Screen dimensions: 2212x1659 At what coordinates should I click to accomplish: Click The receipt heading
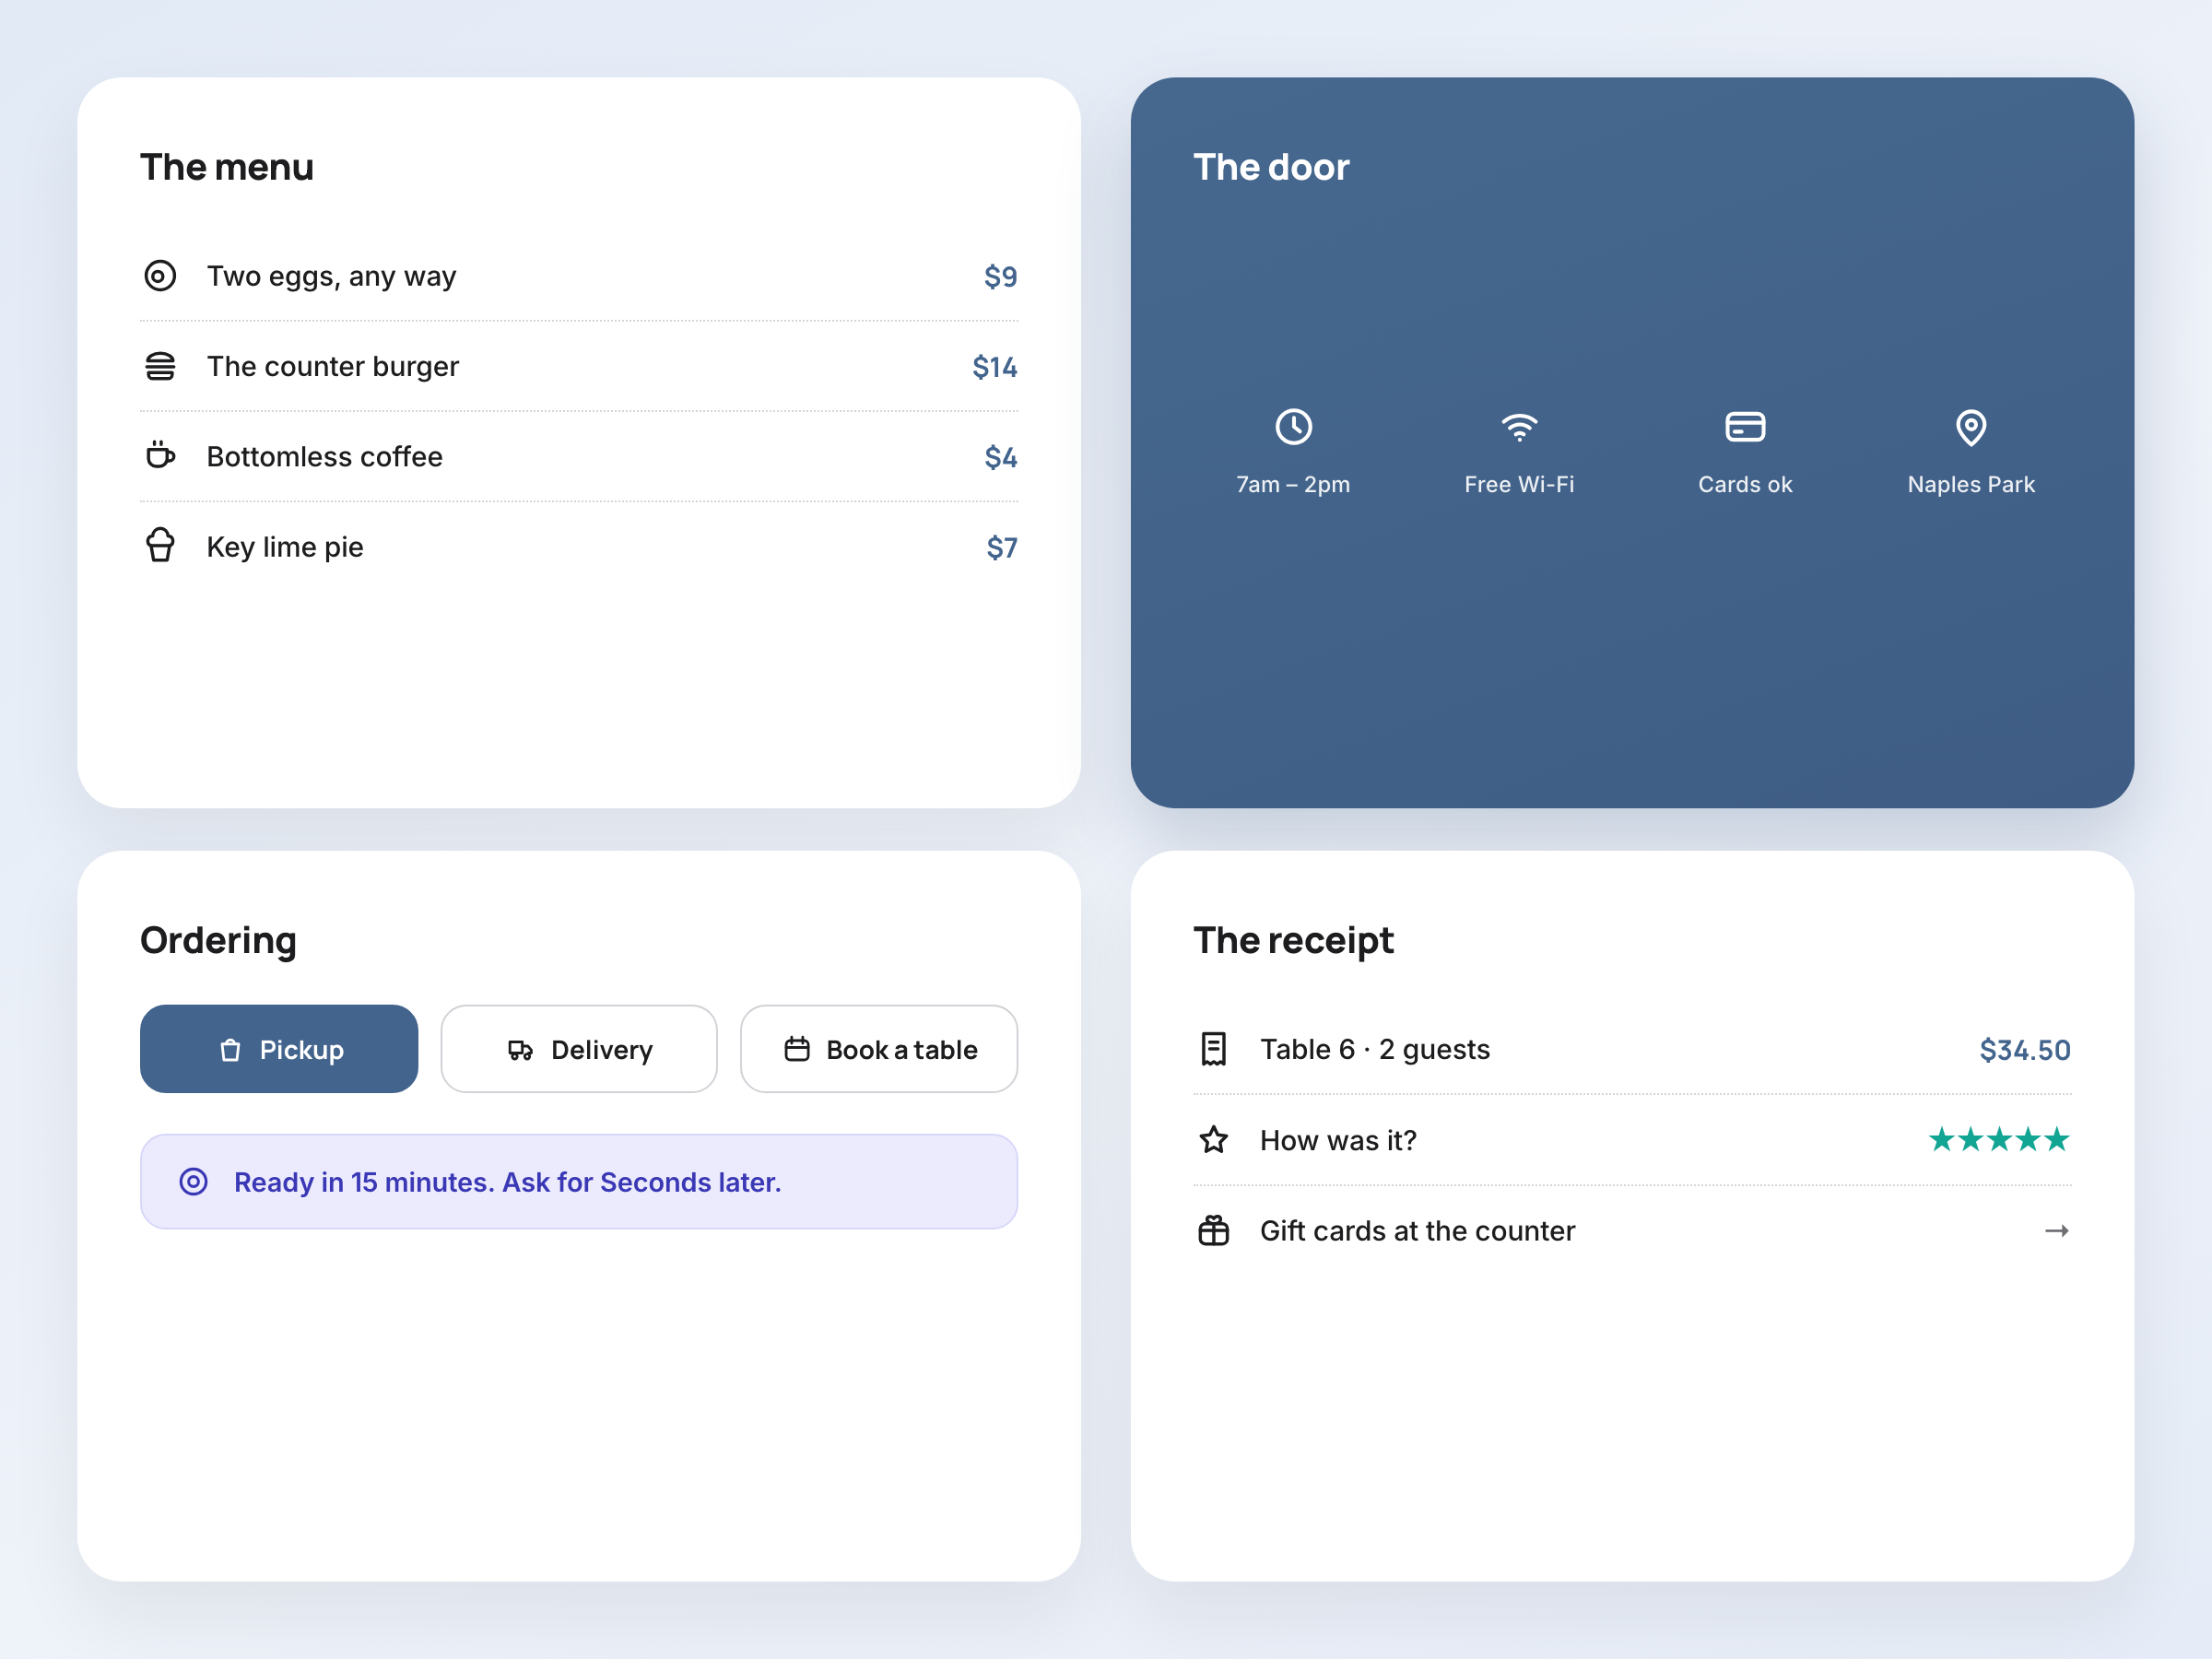[x=1293, y=941]
